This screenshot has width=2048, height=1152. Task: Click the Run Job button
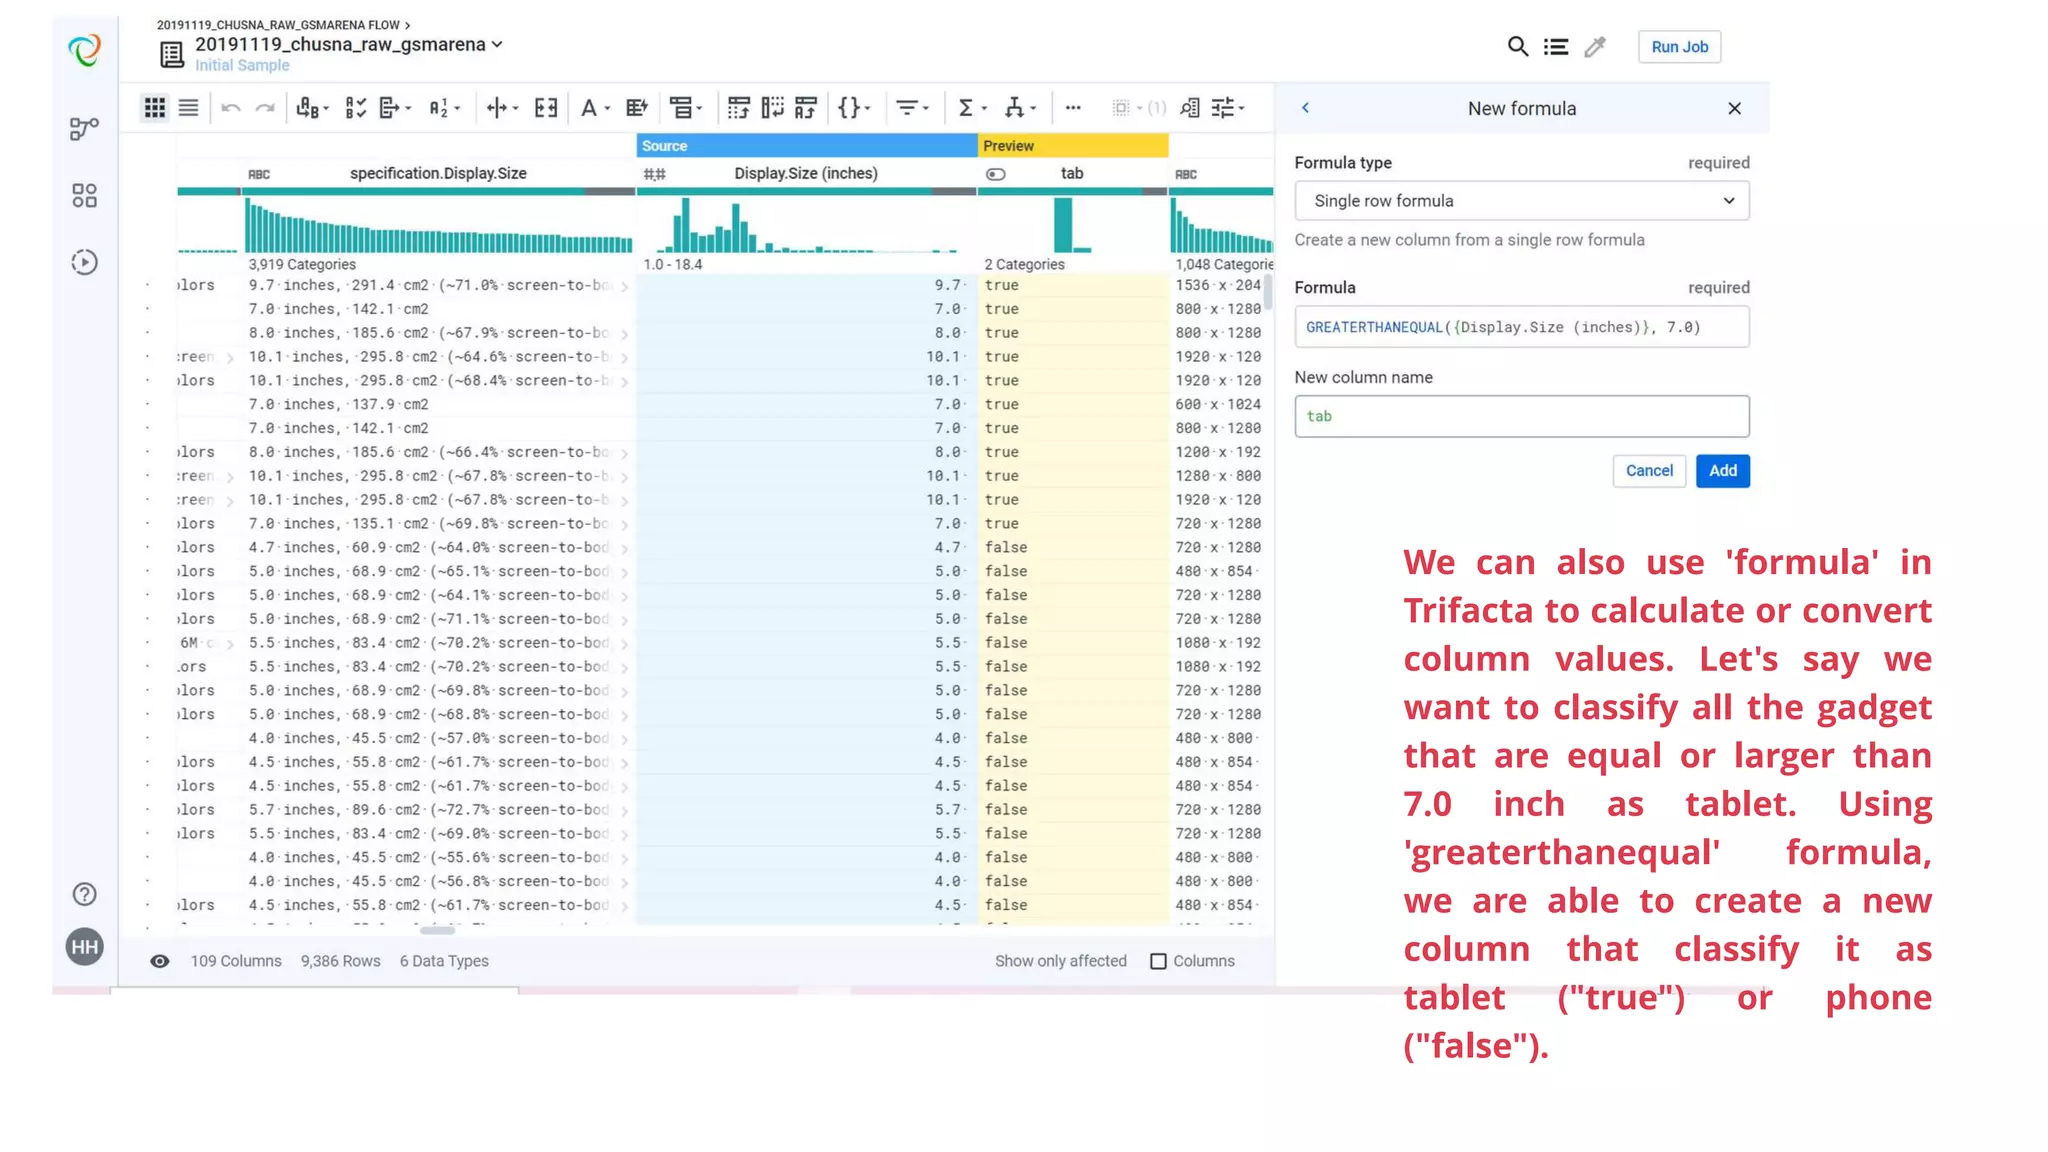coord(1679,47)
